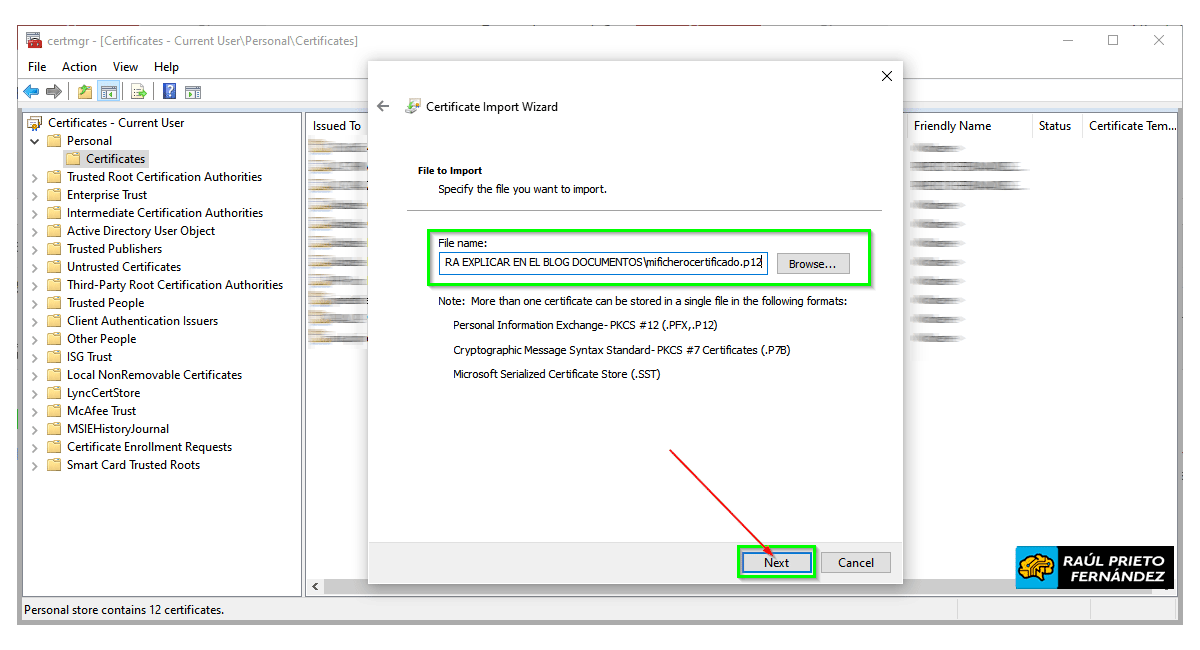1200x650 pixels.
Task: Sort by Friendly Name column header
Action: tap(952, 126)
